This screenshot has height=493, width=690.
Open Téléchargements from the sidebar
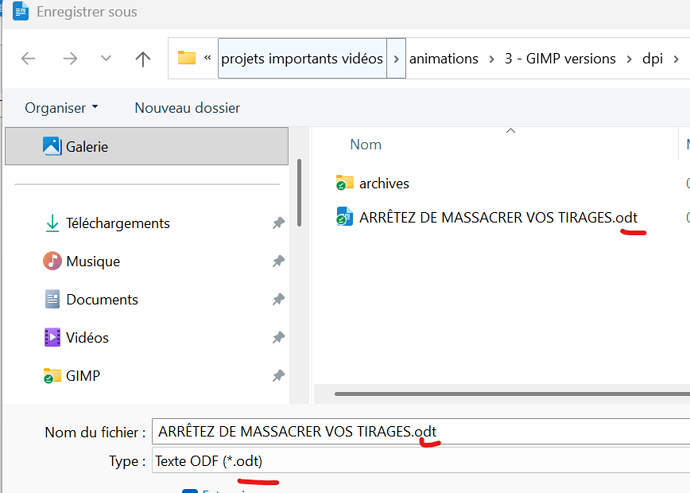(117, 223)
